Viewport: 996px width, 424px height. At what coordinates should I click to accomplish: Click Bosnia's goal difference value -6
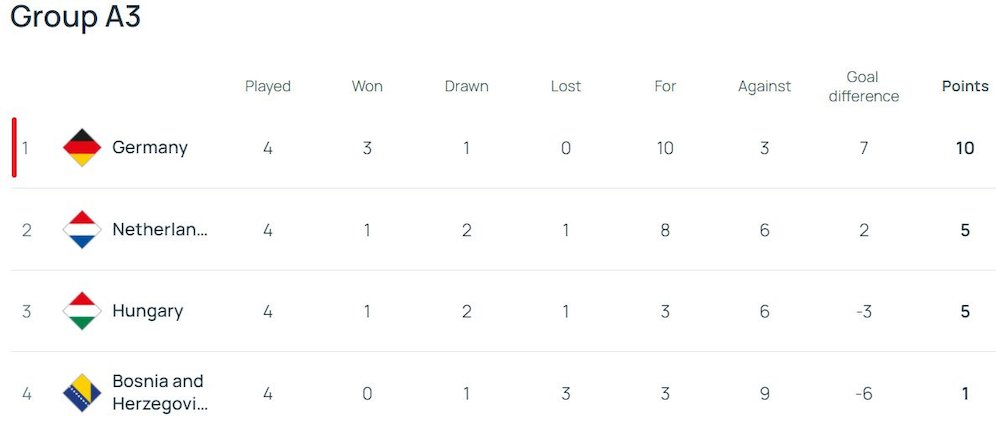[864, 393]
